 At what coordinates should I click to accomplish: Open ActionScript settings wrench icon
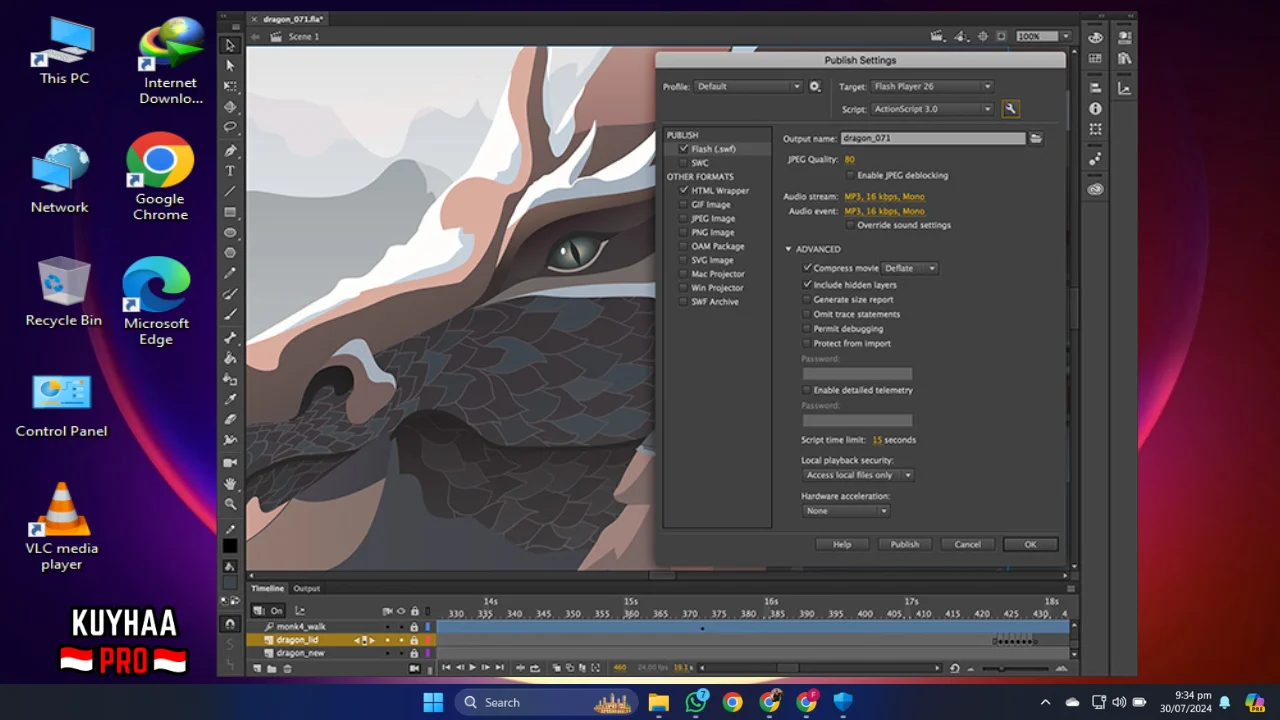pyautogui.click(x=1010, y=109)
